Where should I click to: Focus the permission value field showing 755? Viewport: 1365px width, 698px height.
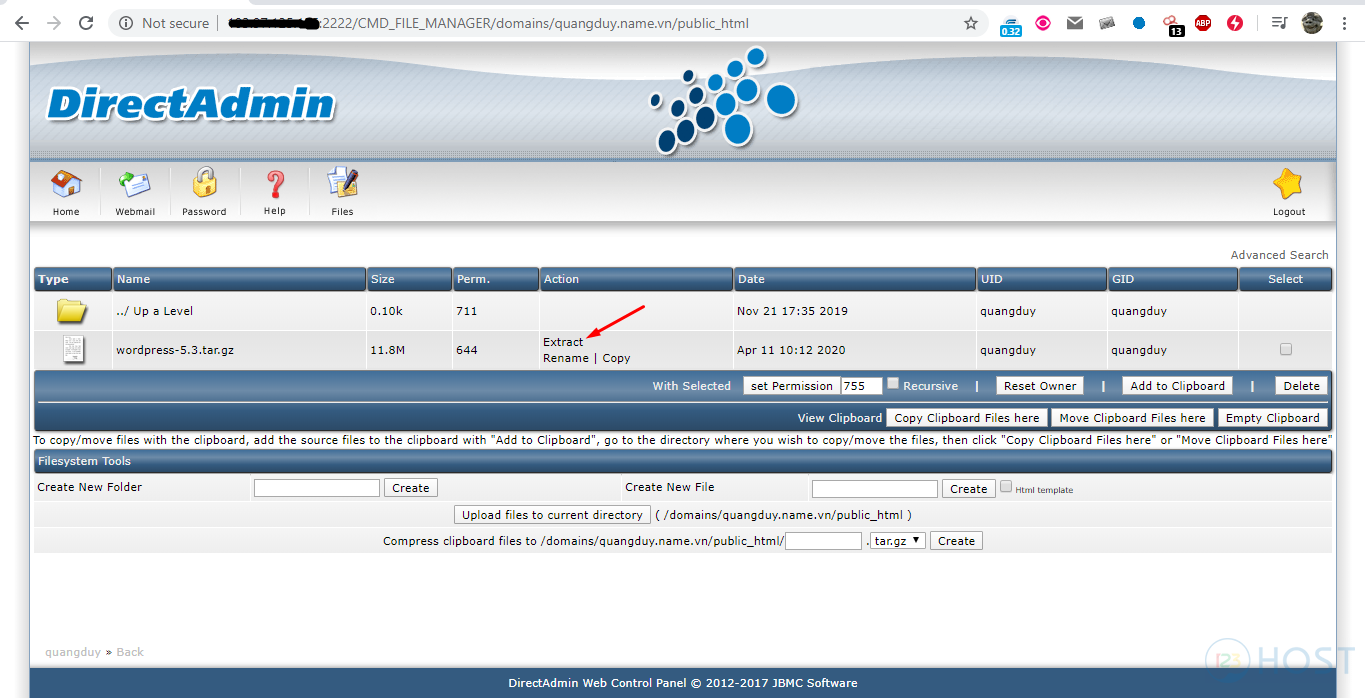coord(862,386)
